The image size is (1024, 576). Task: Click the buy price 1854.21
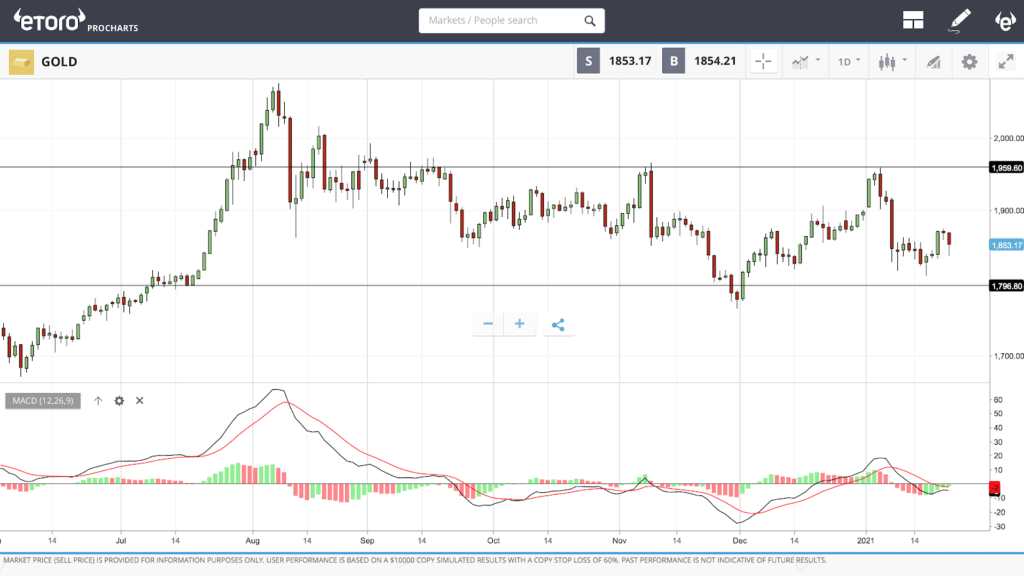pos(715,61)
